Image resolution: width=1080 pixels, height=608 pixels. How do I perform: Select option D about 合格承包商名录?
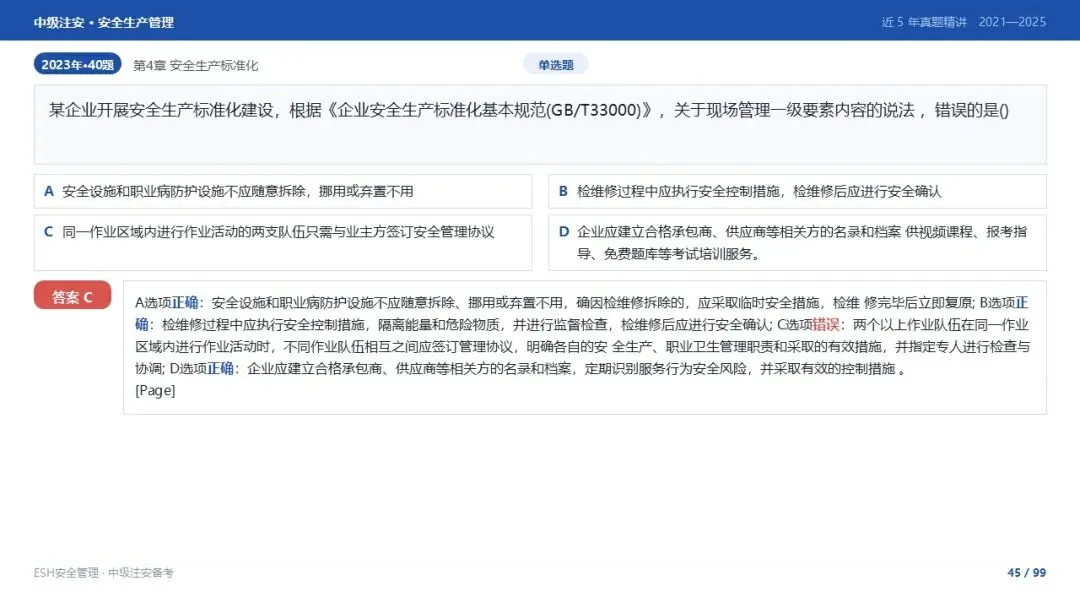coord(798,242)
